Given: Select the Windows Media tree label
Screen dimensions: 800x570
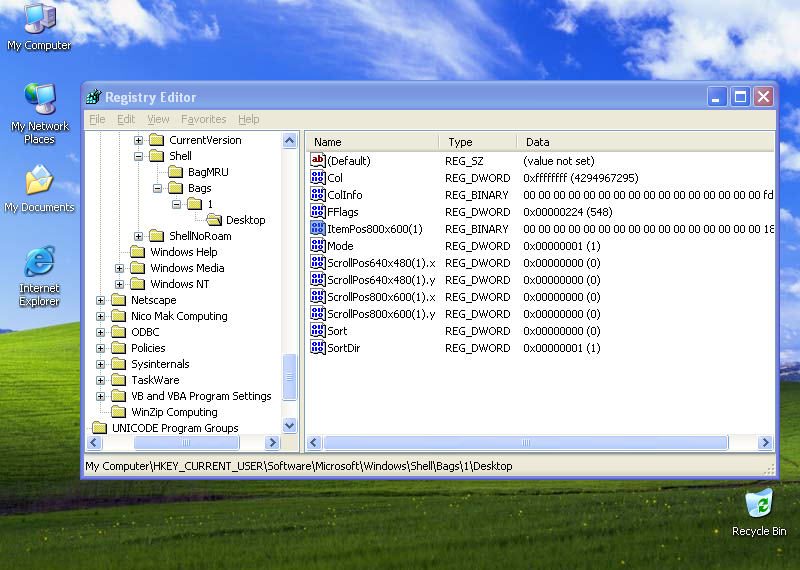Looking at the screenshot, I should tap(187, 268).
